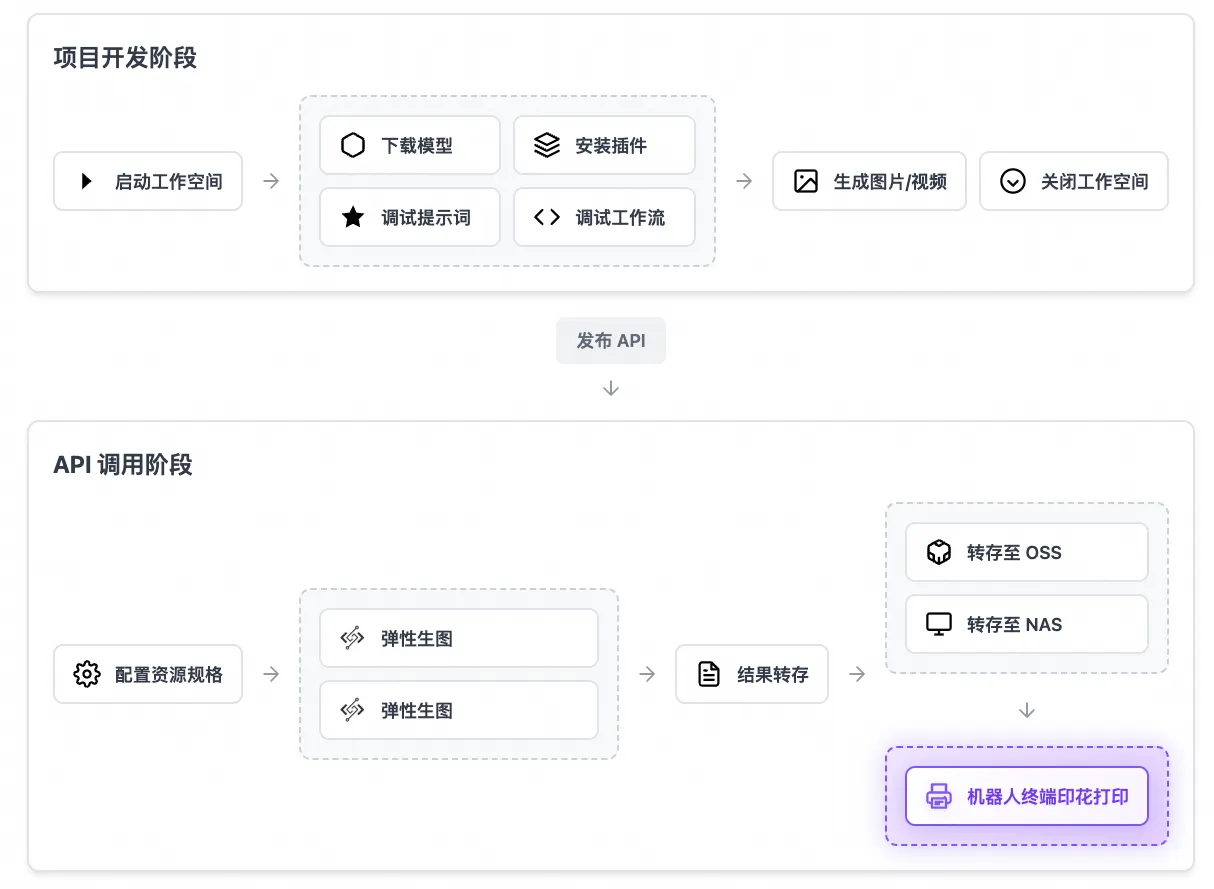Open the 发布 API step

click(610, 340)
